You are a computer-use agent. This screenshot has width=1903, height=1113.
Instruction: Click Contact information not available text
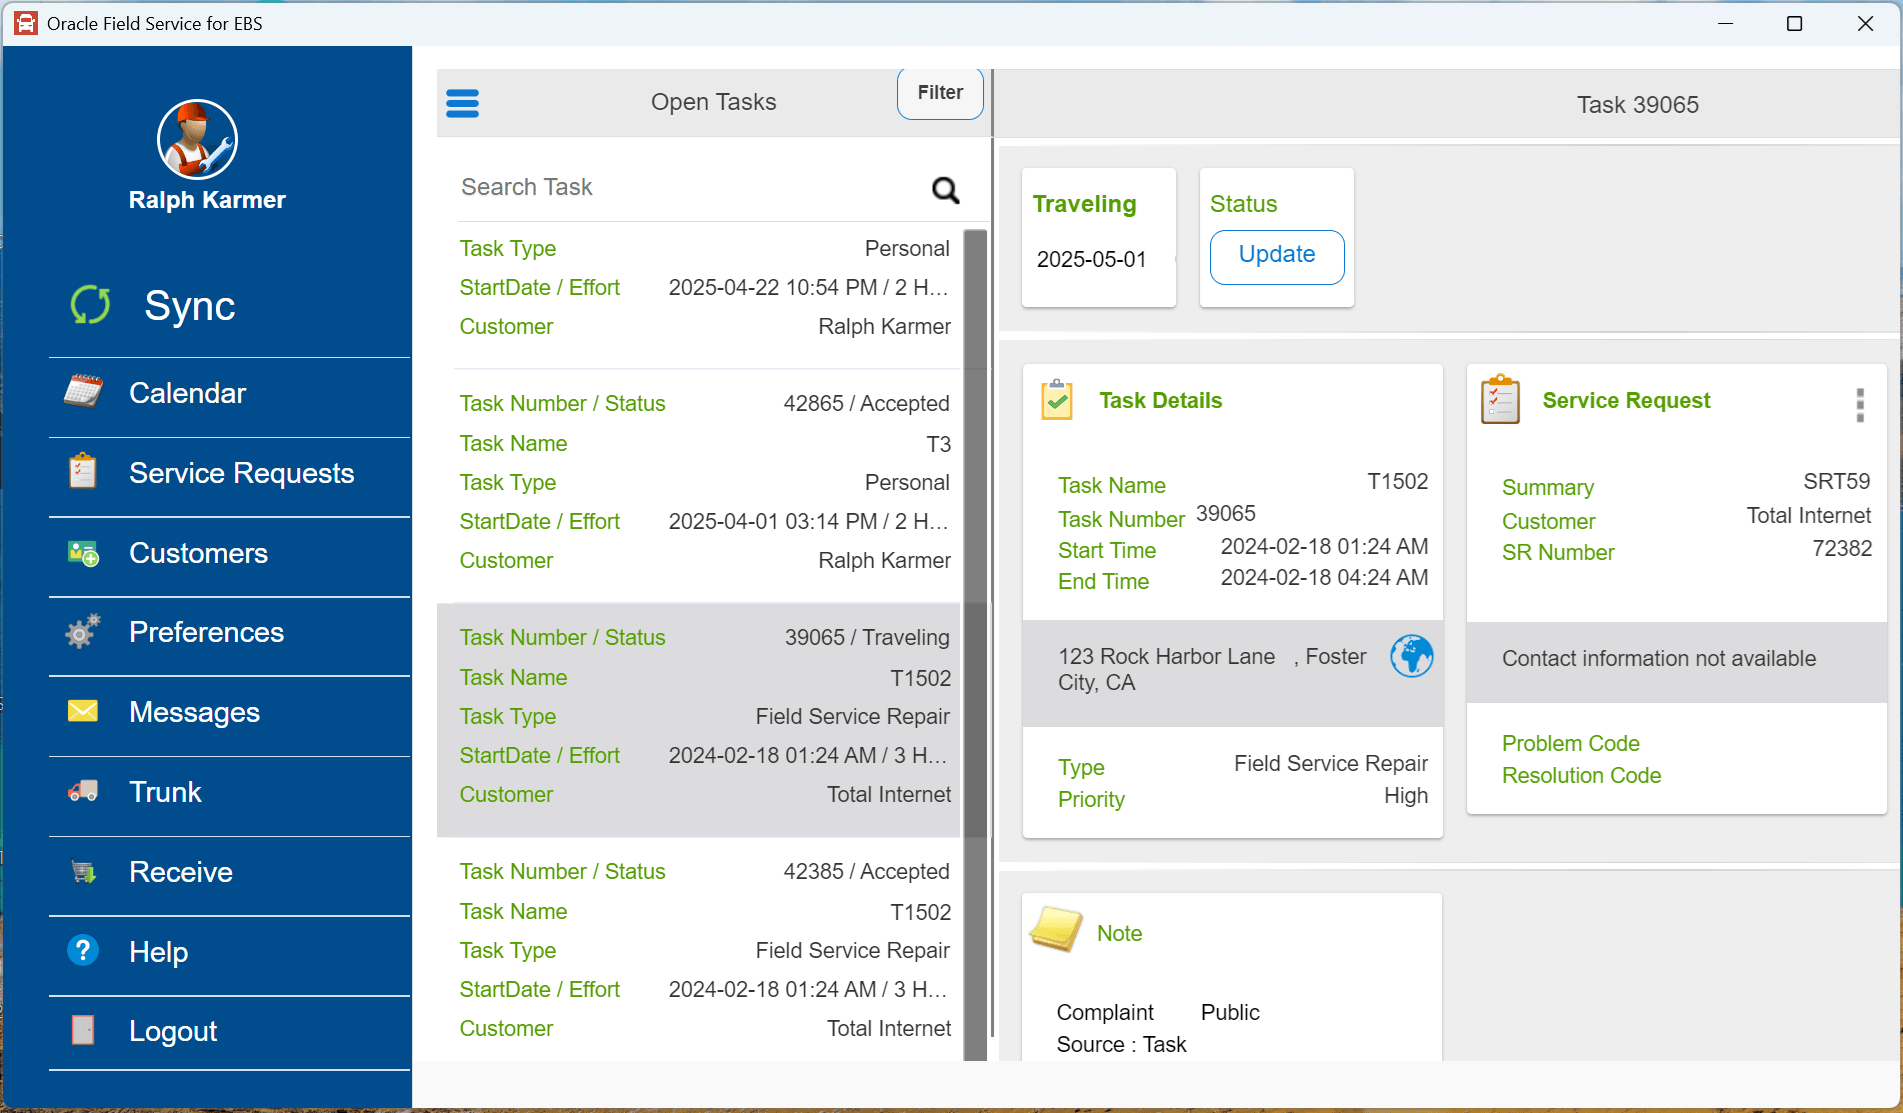[x=1659, y=659]
